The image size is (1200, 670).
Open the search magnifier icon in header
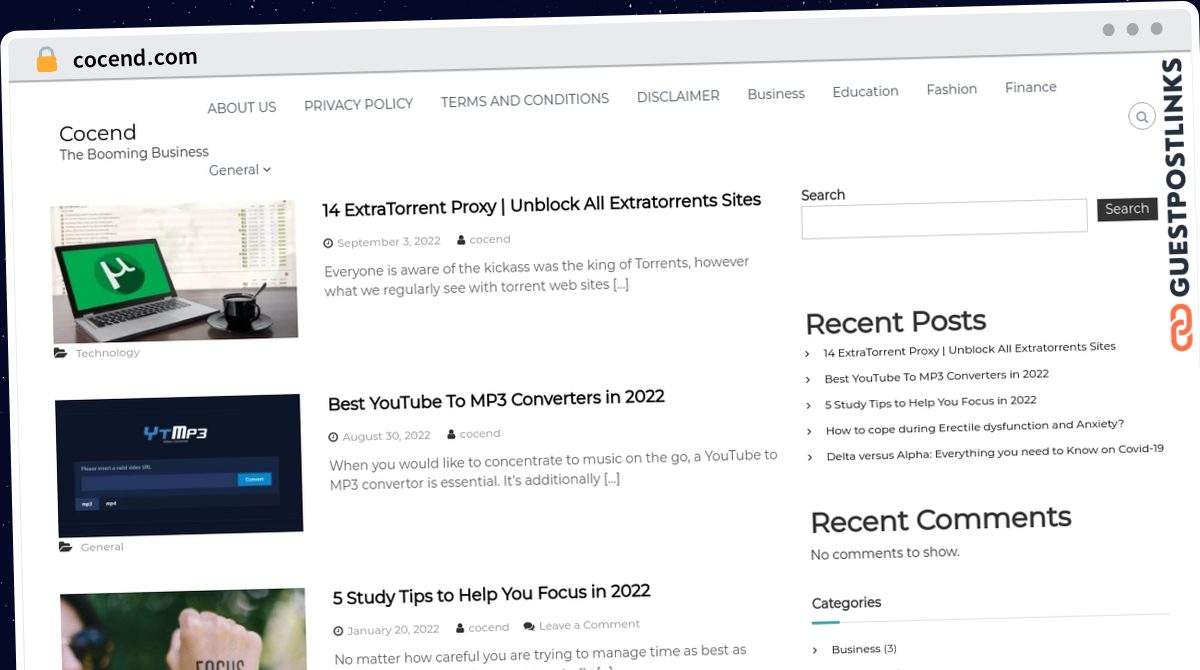(x=1142, y=117)
